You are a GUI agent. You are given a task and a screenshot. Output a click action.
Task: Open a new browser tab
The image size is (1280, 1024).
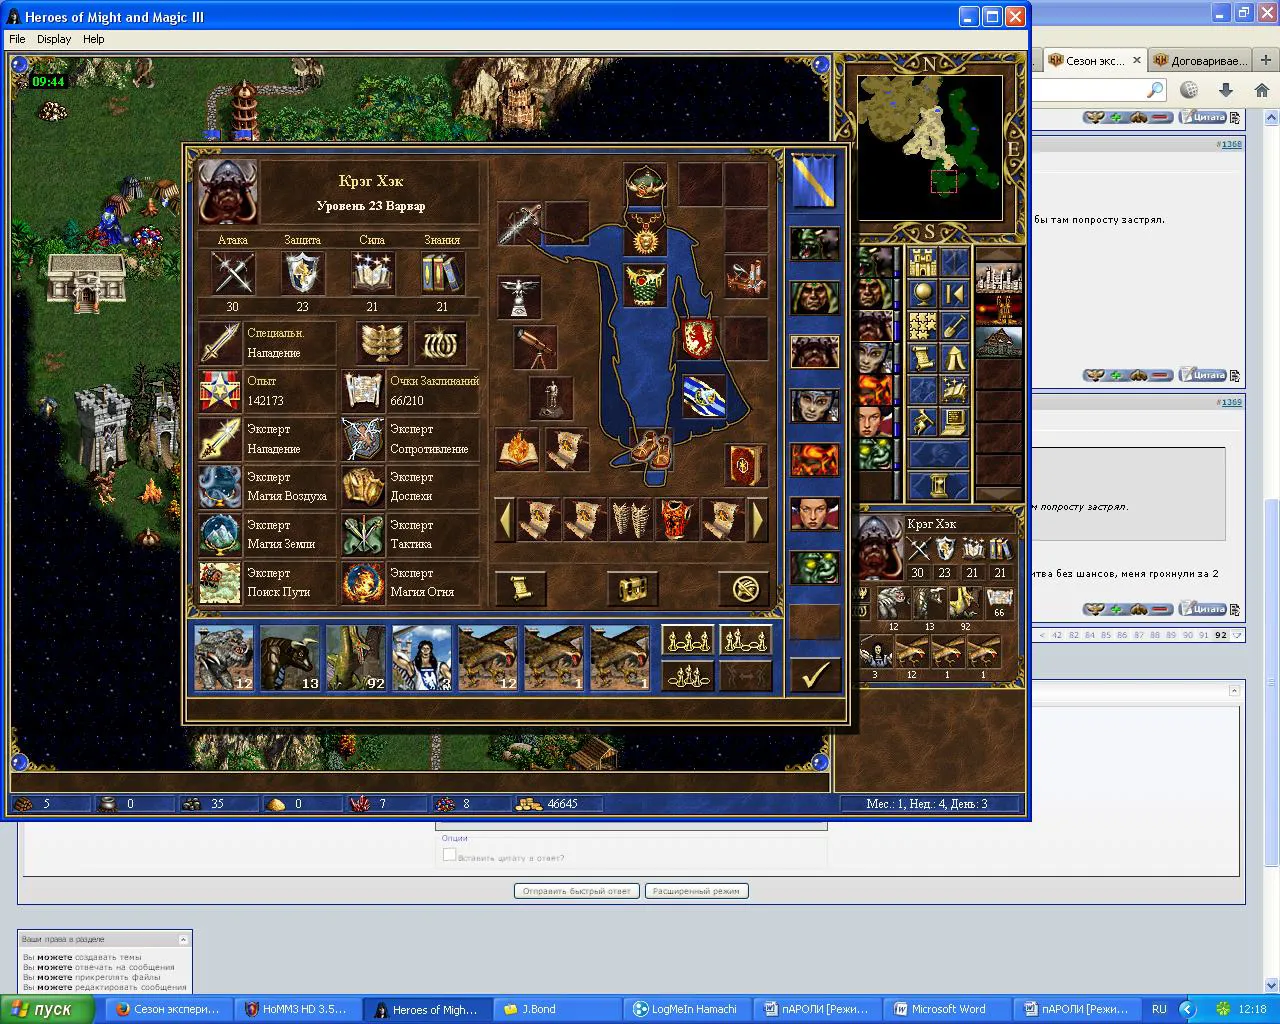[1265, 60]
